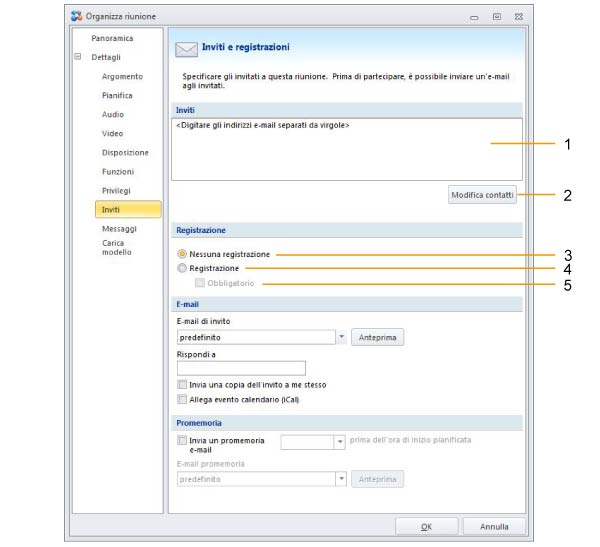Enable Invia una copia dell'invito a me stesso
600x547 pixels.
pyautogui.click(x=182, y=384)
